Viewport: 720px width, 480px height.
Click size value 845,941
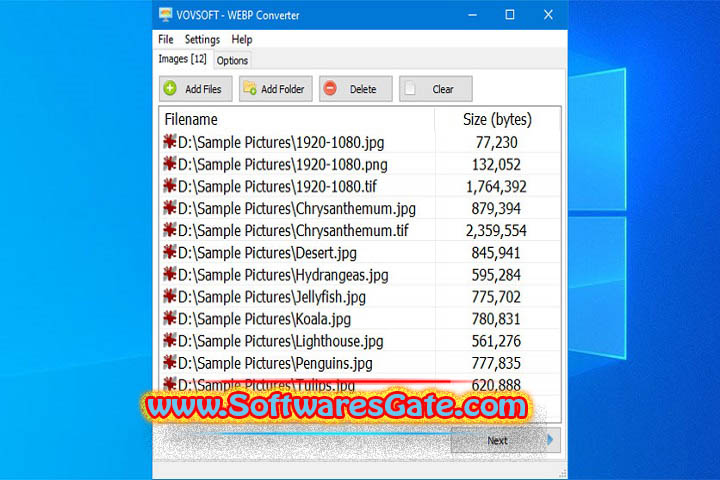coord(496,253)
